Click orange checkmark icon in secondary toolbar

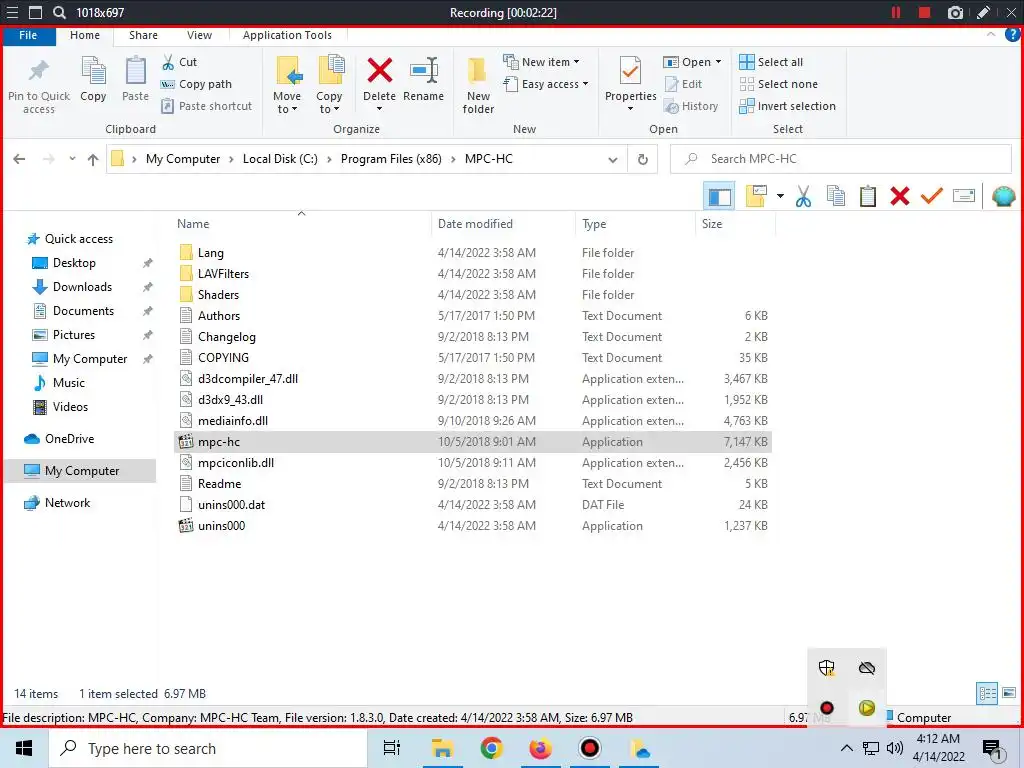(x=931, y=196)
